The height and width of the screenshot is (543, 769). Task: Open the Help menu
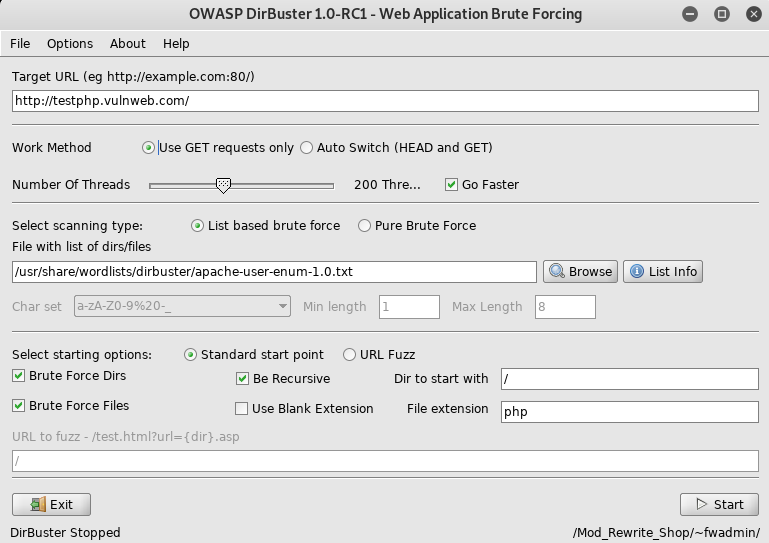(176, 44)
